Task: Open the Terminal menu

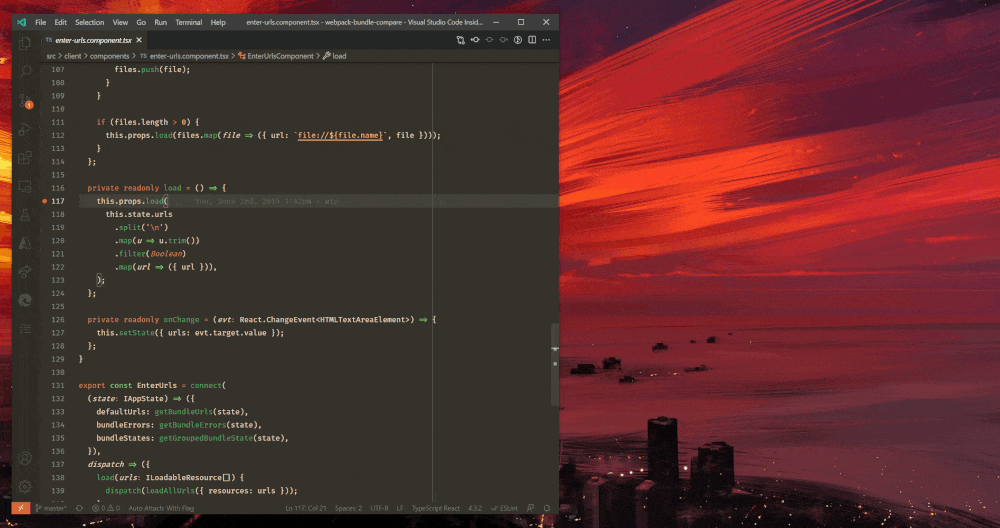Action: tap(188, 21)
